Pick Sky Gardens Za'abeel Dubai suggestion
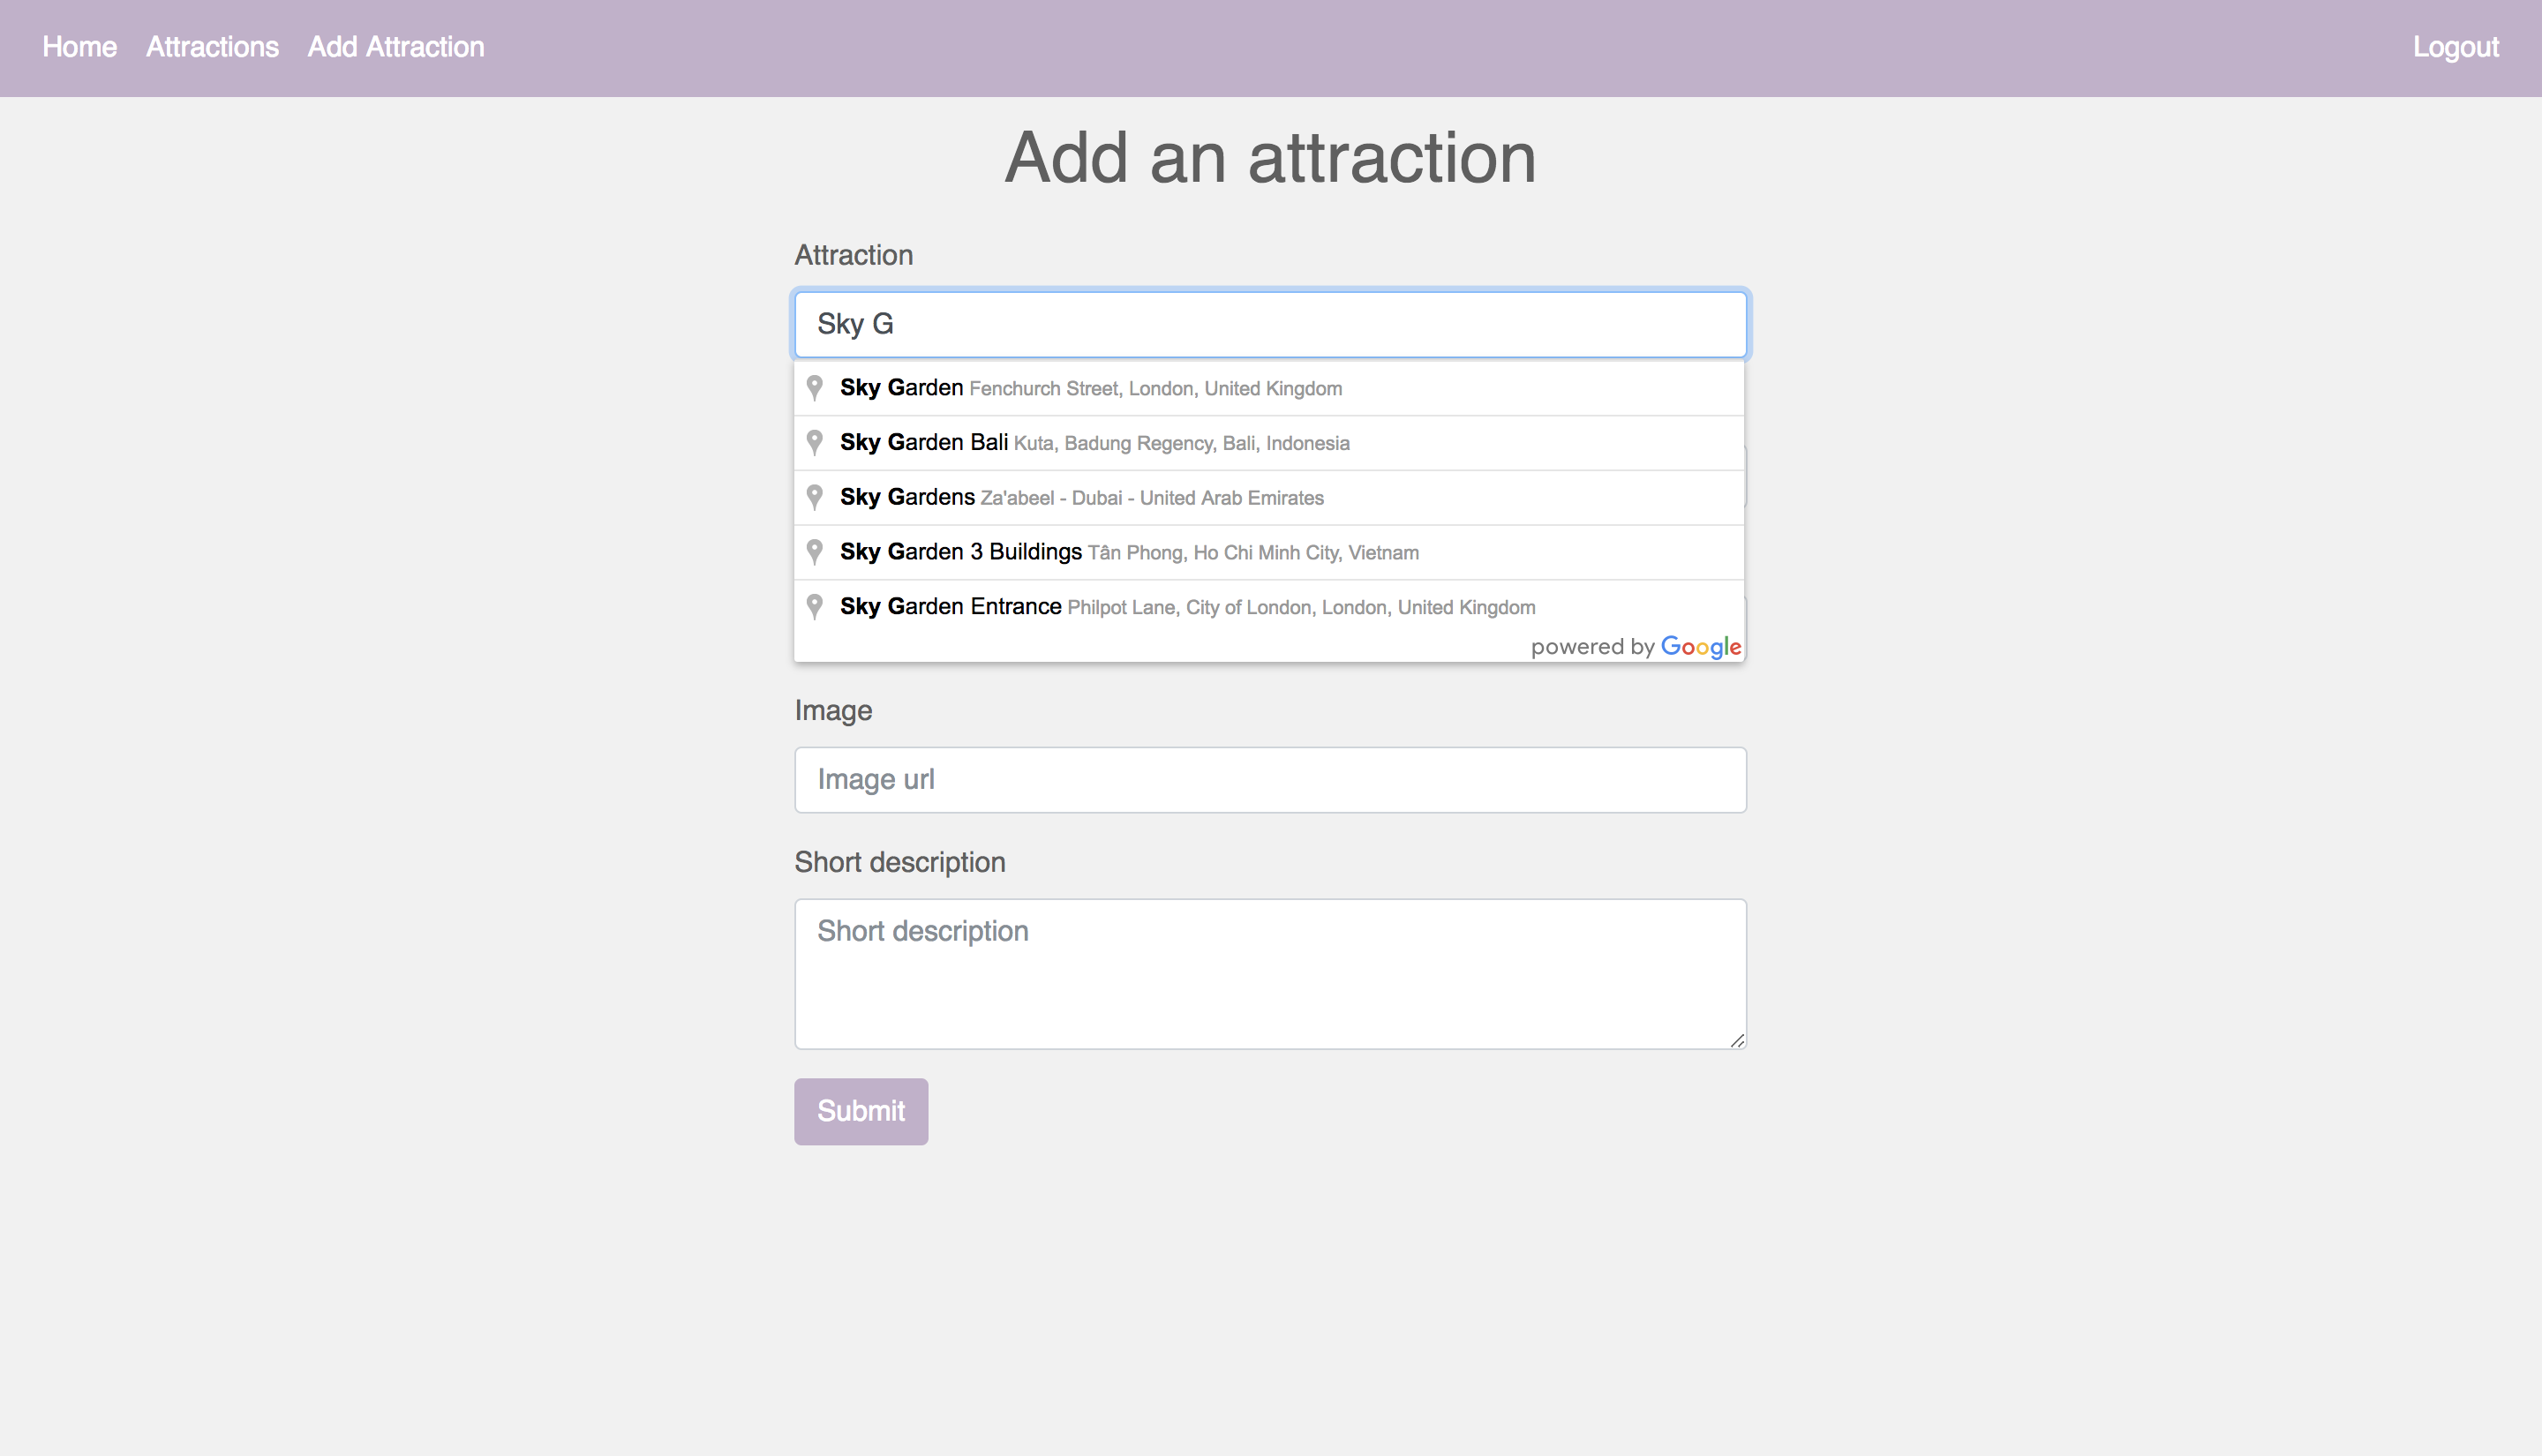 pyautogui.click(x=1081, y=498)
